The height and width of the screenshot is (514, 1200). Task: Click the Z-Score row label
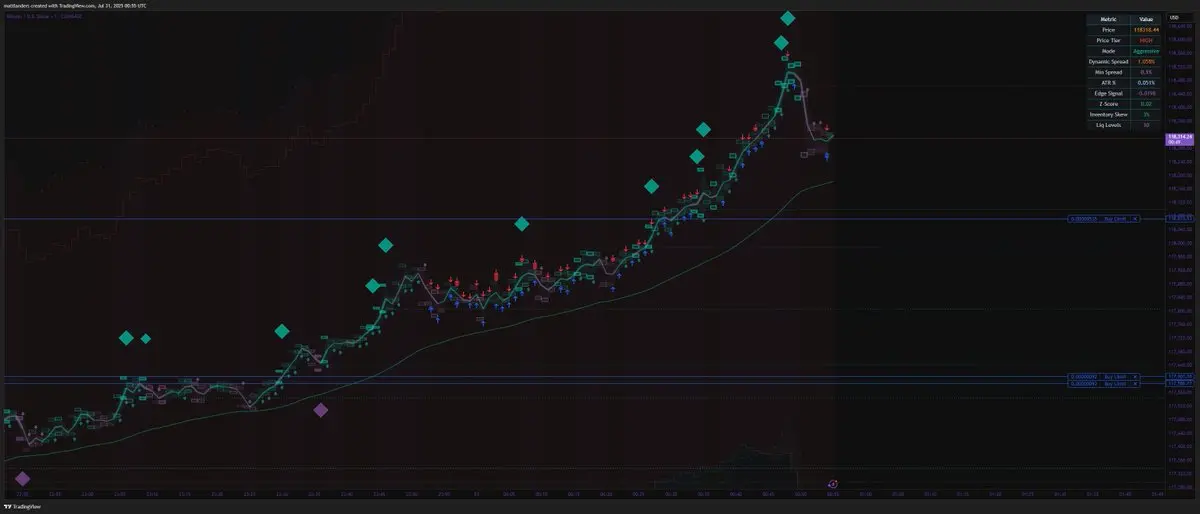click(x=1108, y=104)
